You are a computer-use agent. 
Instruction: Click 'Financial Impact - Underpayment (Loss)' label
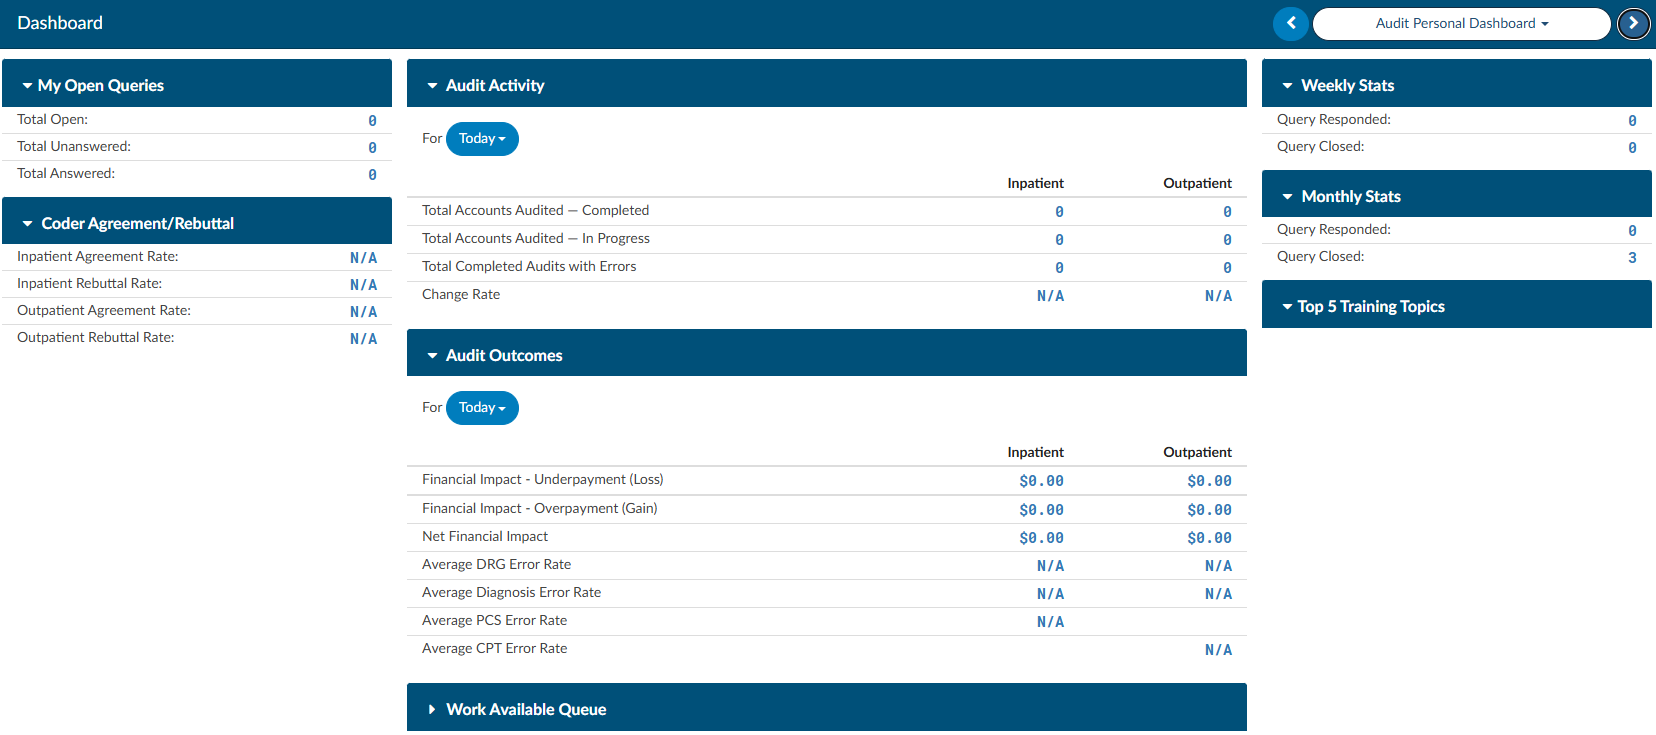click(x=542, y=479)
